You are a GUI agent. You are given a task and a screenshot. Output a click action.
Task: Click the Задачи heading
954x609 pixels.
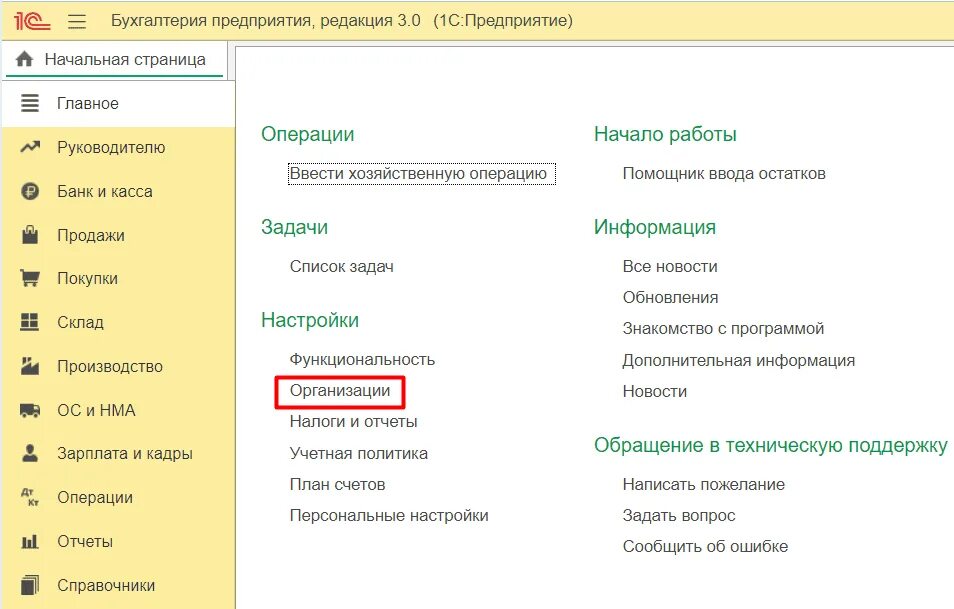(294, 228)
